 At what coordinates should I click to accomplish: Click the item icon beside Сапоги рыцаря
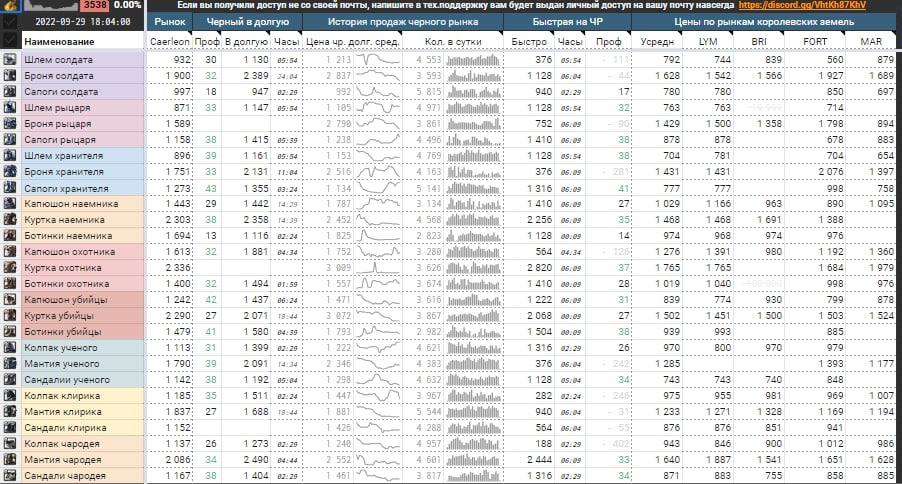10,139
